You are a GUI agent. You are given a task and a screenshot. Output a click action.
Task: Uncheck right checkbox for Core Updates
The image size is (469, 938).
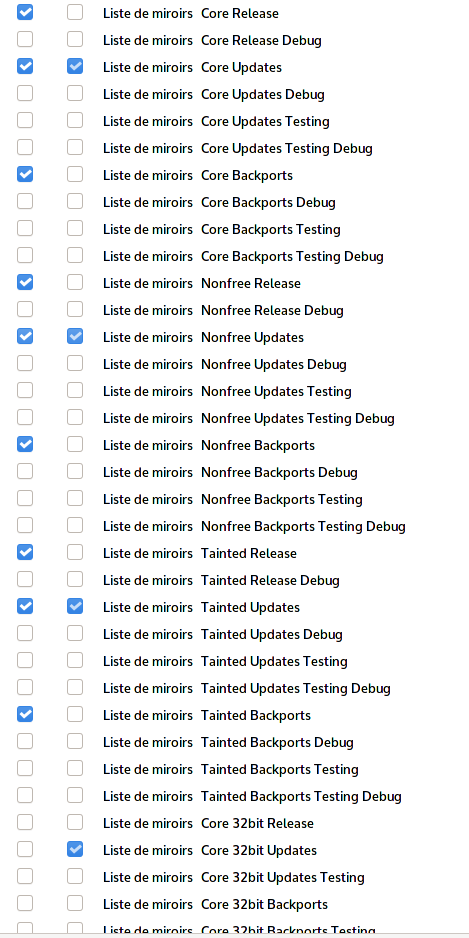75,66
